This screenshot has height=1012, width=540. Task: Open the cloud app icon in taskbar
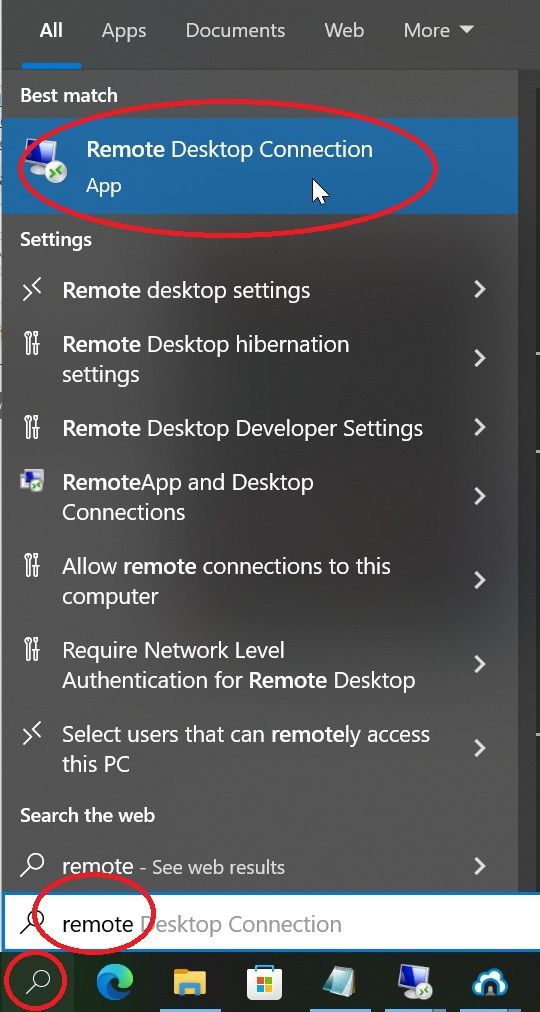click(490, 984)
